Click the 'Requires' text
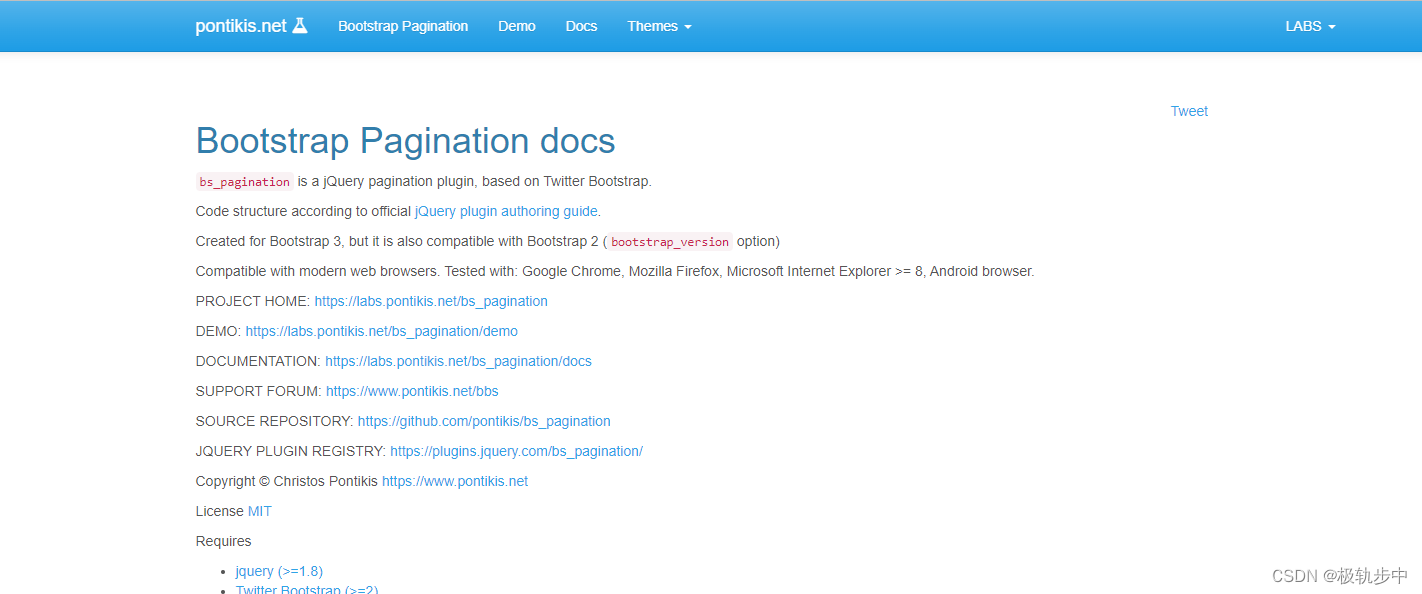The width and height of the screenshot is (1422, 594). pos(224,541)
